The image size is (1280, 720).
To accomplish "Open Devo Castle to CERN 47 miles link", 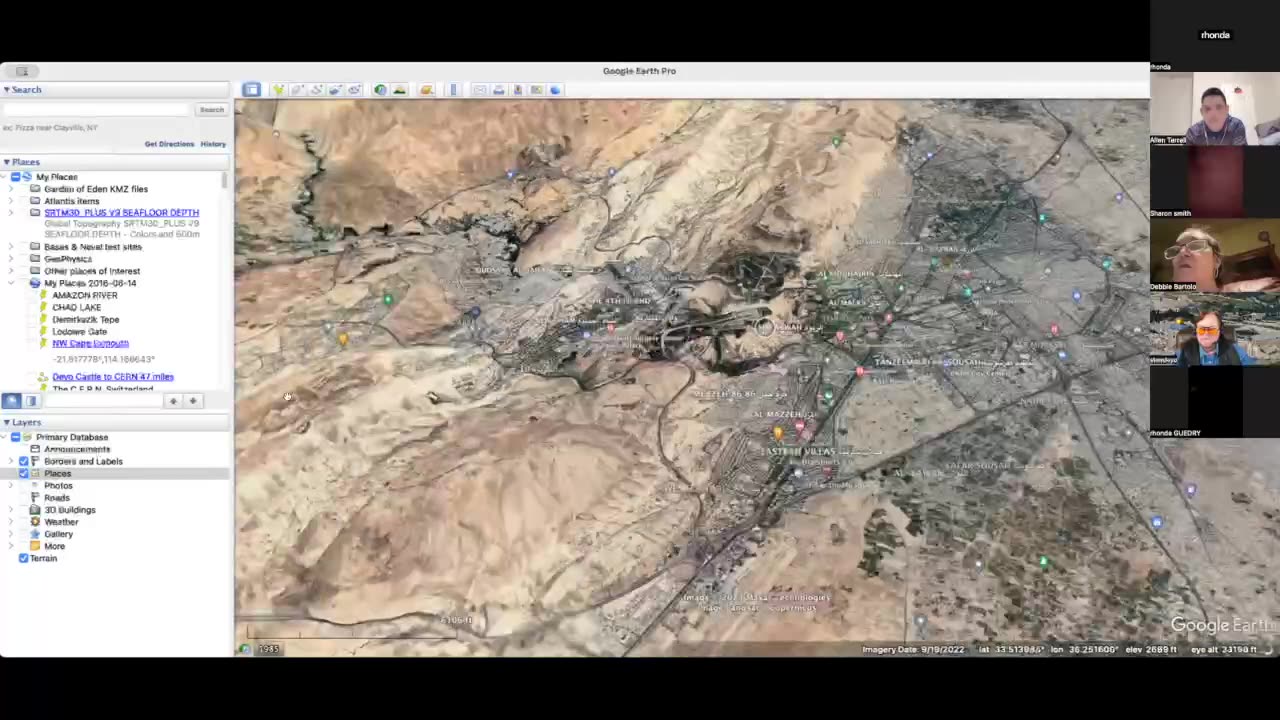I will coord(112,377).
